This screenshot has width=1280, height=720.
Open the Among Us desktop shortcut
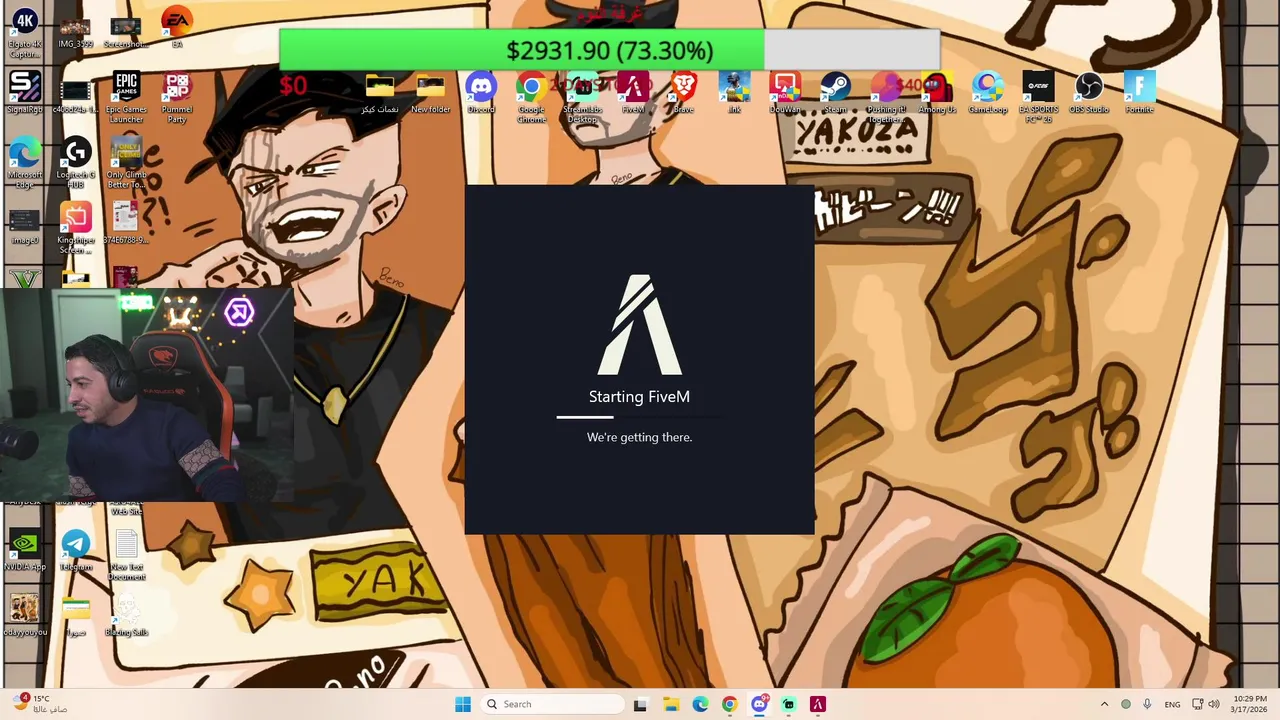point(937,92)
